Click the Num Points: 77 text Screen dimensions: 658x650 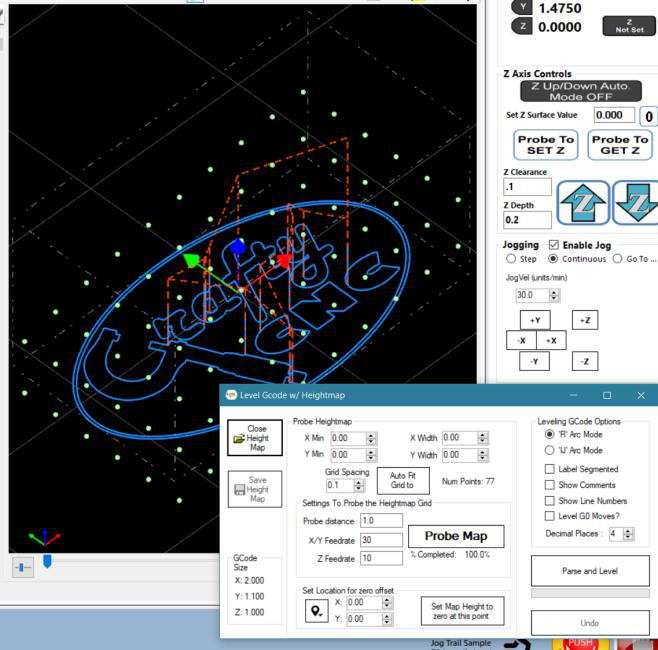468,481
